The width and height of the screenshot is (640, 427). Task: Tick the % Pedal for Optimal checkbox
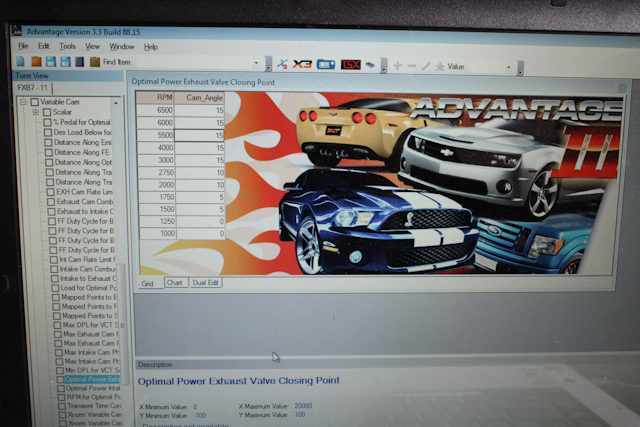point(47,122)
